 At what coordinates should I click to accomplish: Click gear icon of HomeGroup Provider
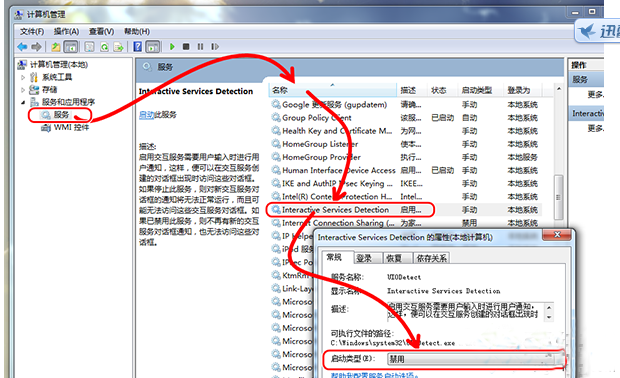tap(276, 157)
